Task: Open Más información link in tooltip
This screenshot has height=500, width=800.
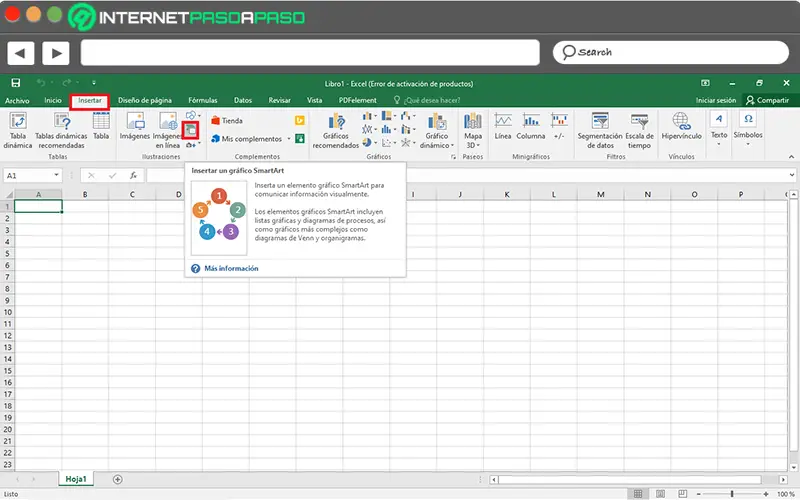Action: pyautogui.click(x=231, y=268)
